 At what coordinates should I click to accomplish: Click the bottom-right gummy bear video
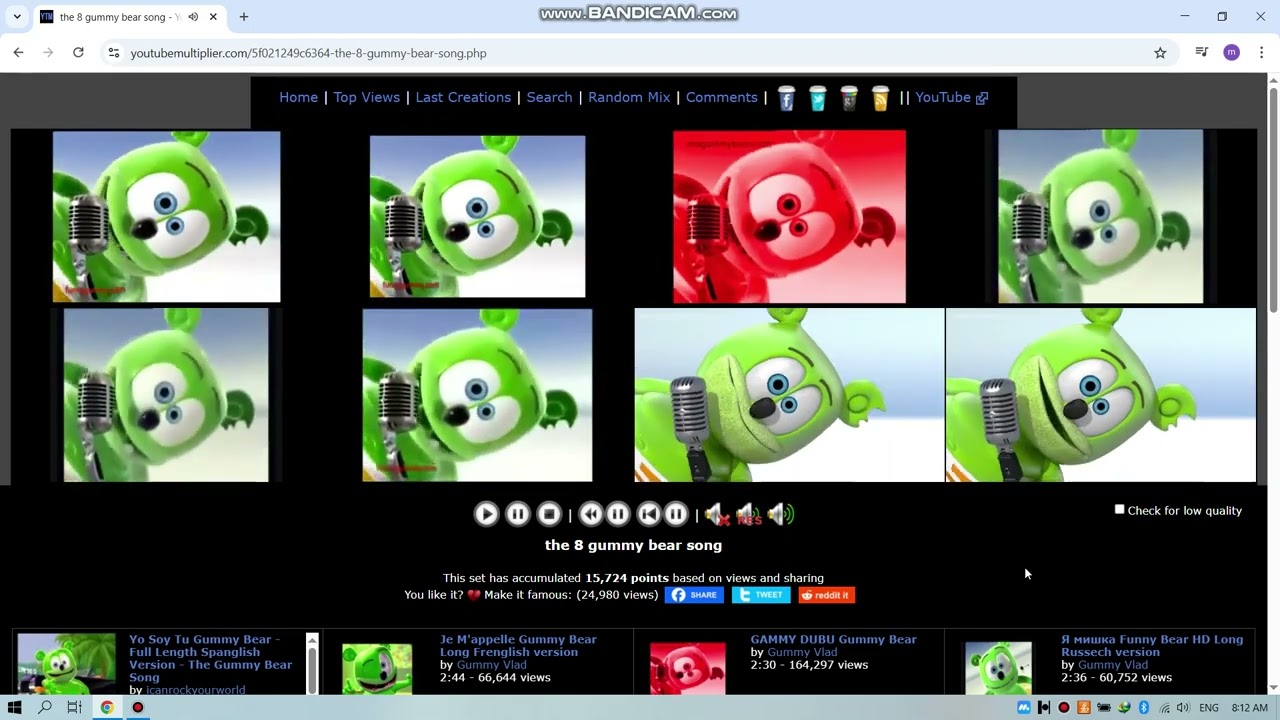(1100, 395)
